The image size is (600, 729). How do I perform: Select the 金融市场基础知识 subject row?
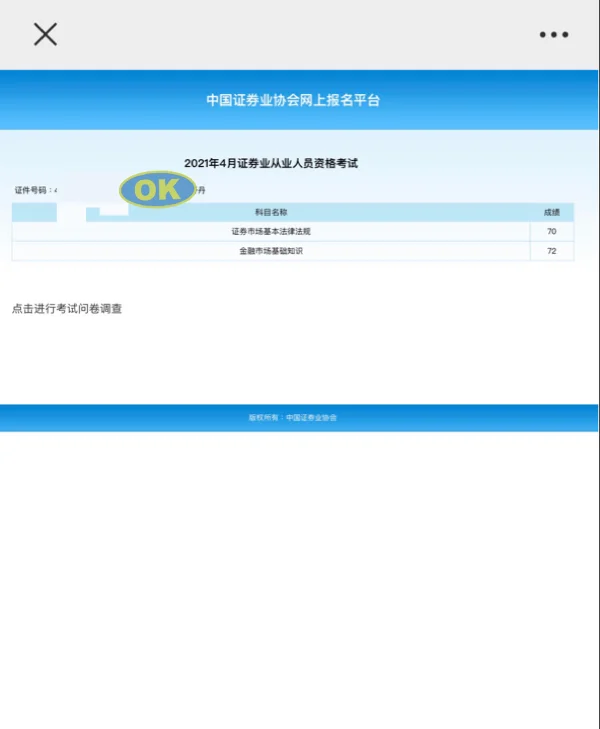pyautogui.click(x=293, y=251)
